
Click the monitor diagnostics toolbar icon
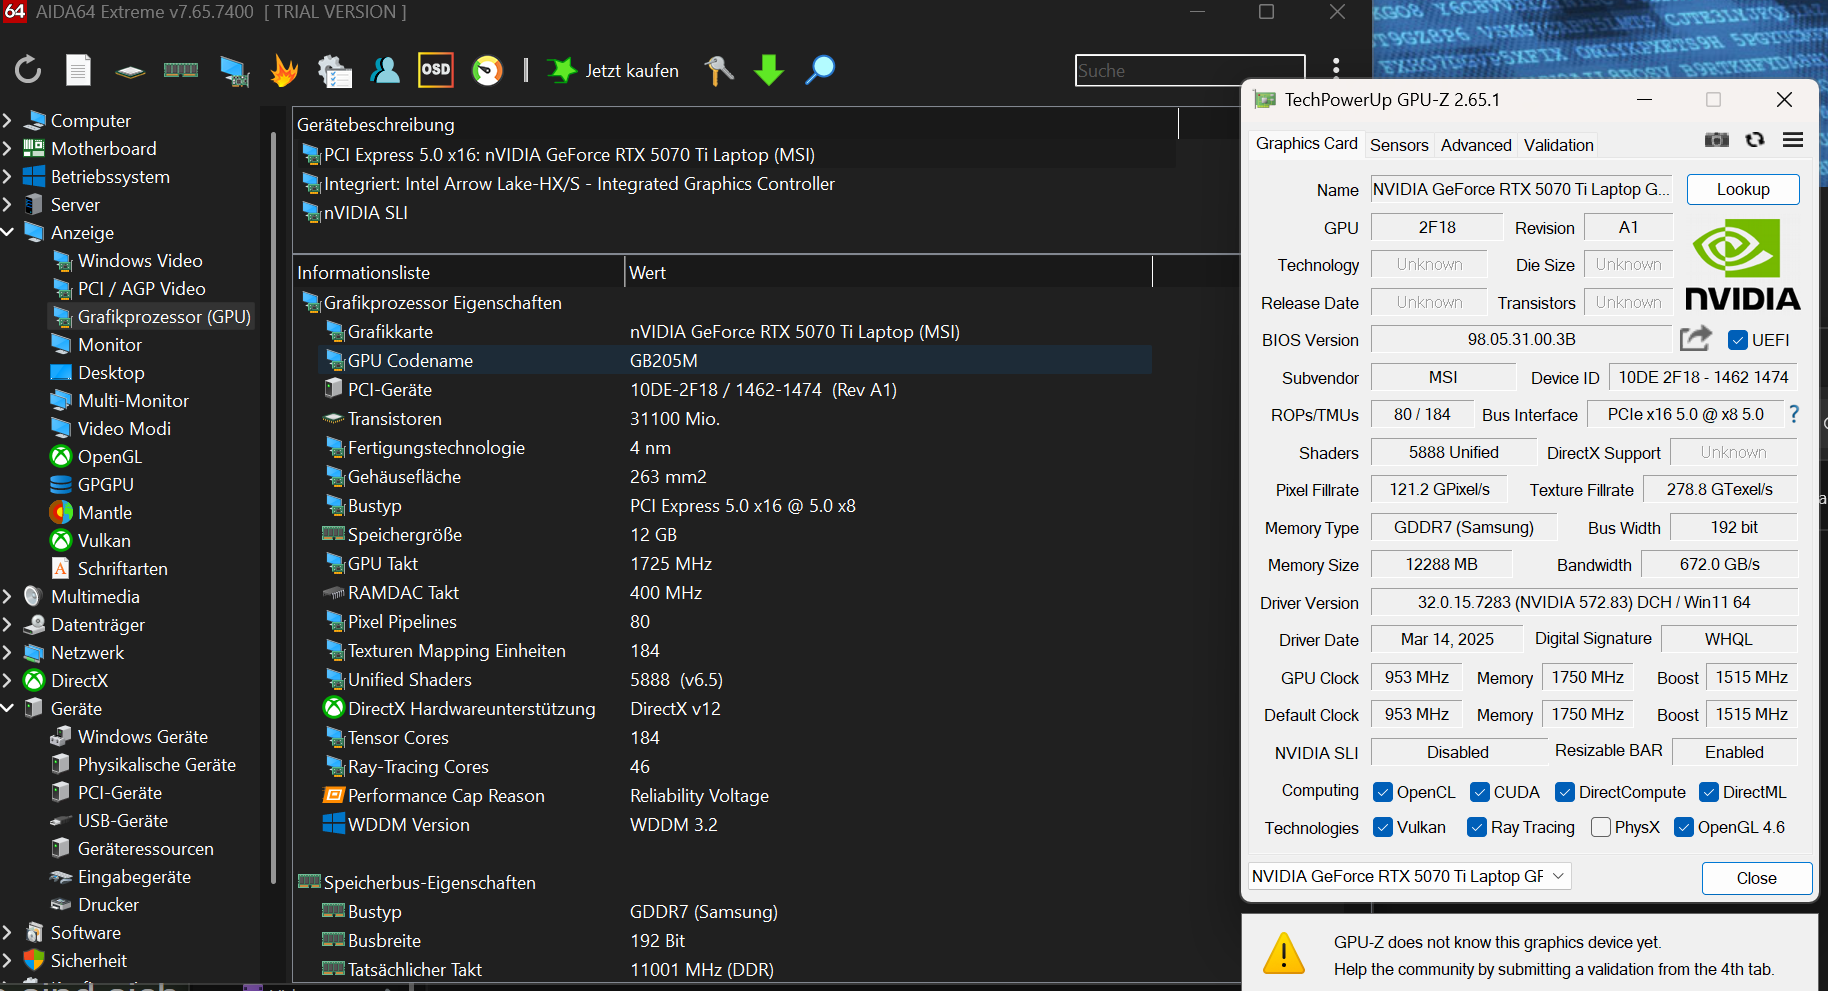point(235,71)
